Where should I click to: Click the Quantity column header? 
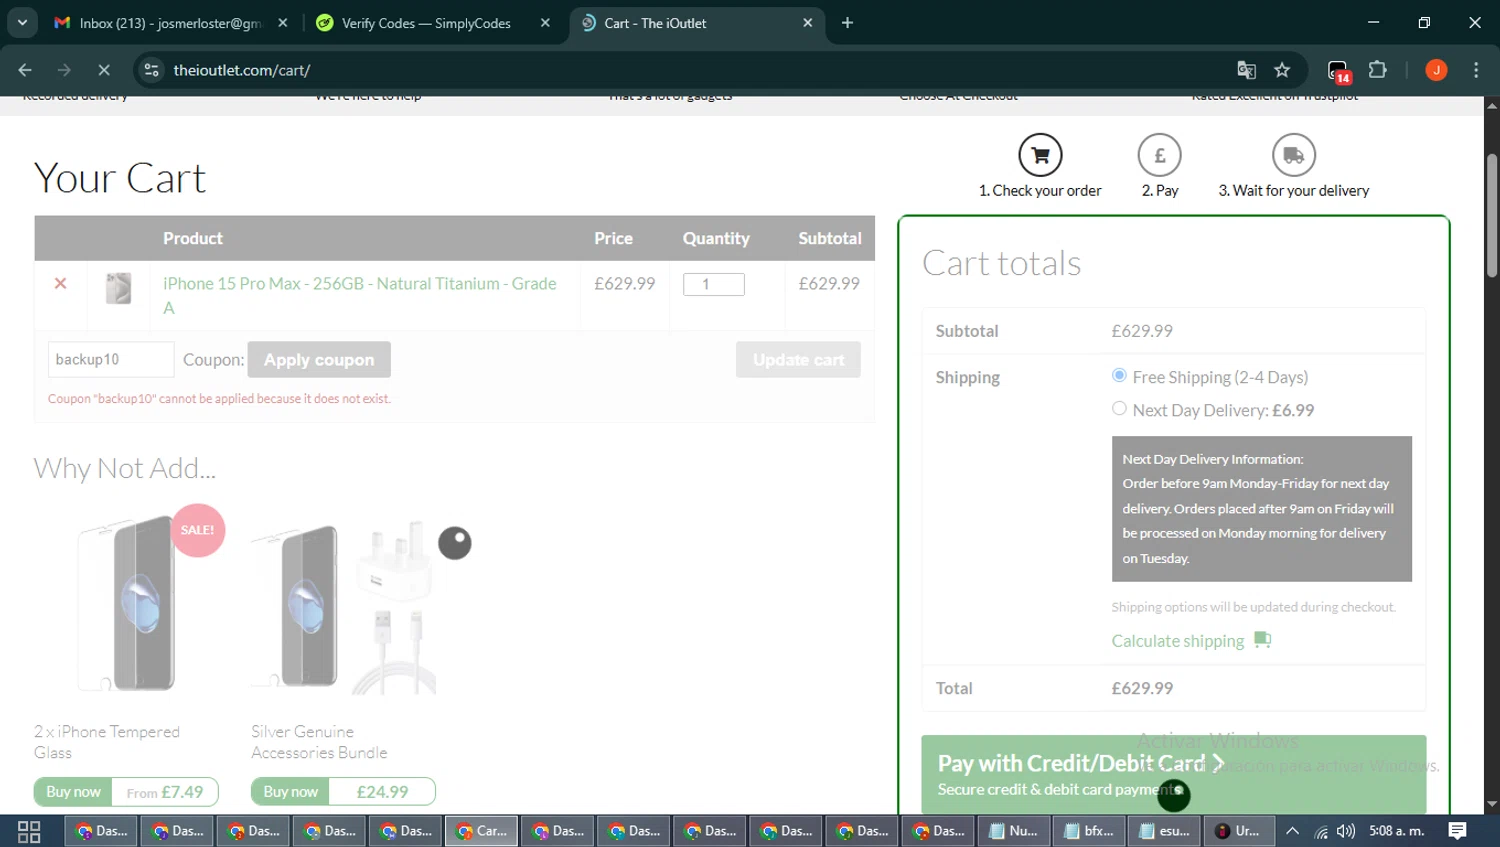[716, 238]
